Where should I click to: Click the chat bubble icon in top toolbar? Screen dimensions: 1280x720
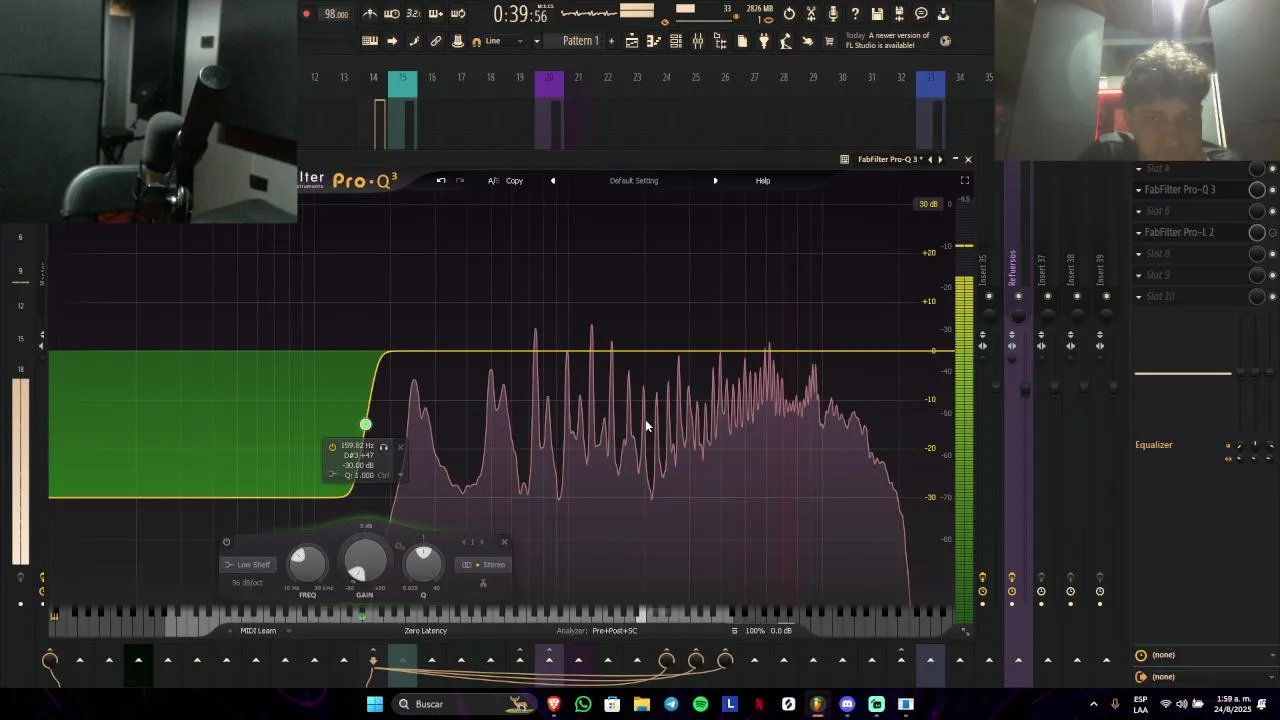[x=921, y=14]
